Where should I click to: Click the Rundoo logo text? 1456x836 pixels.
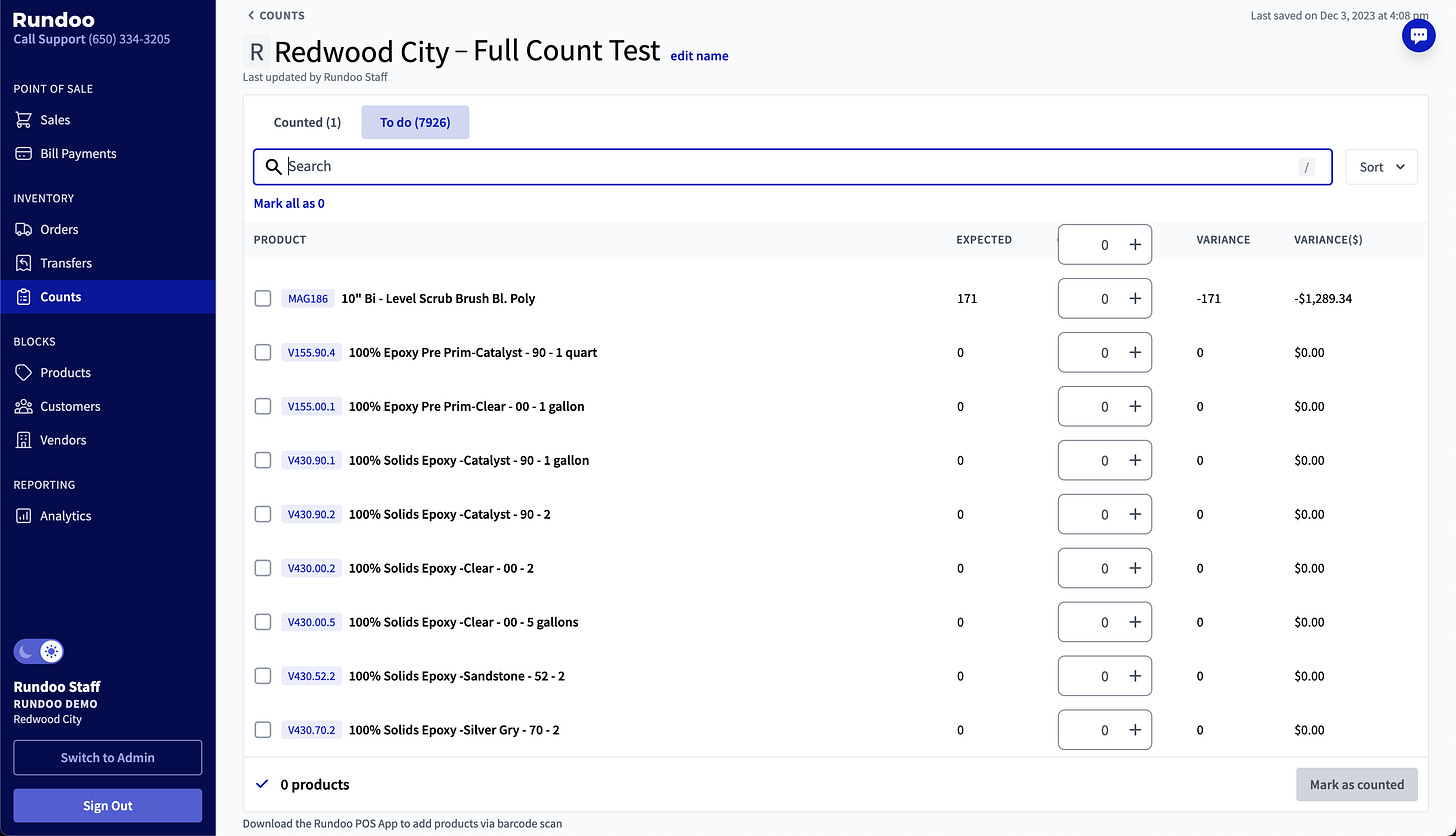click(x=54, y=19)
